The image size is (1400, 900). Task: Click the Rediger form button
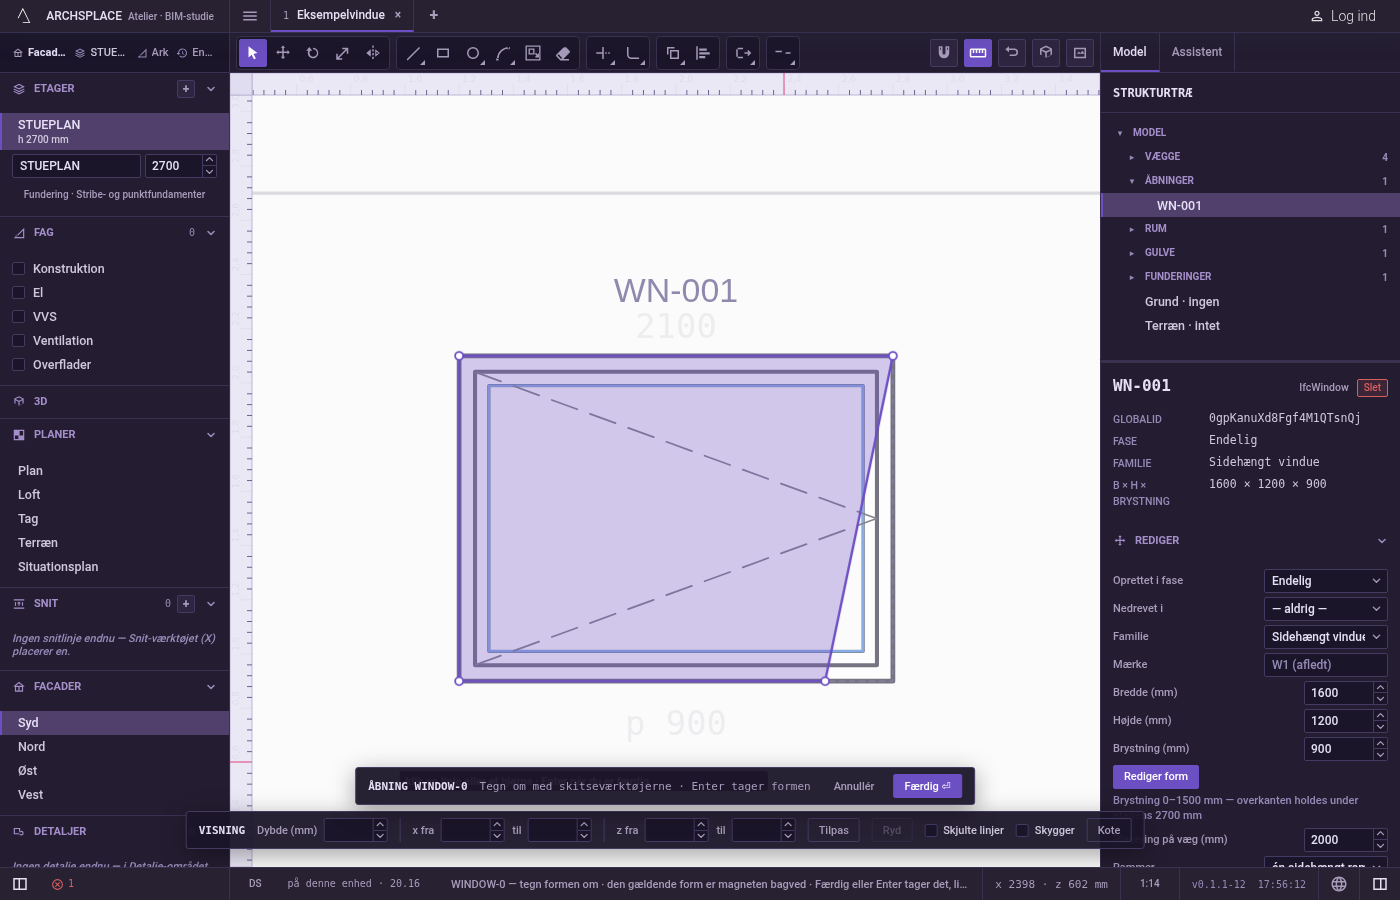(1156, 777)
